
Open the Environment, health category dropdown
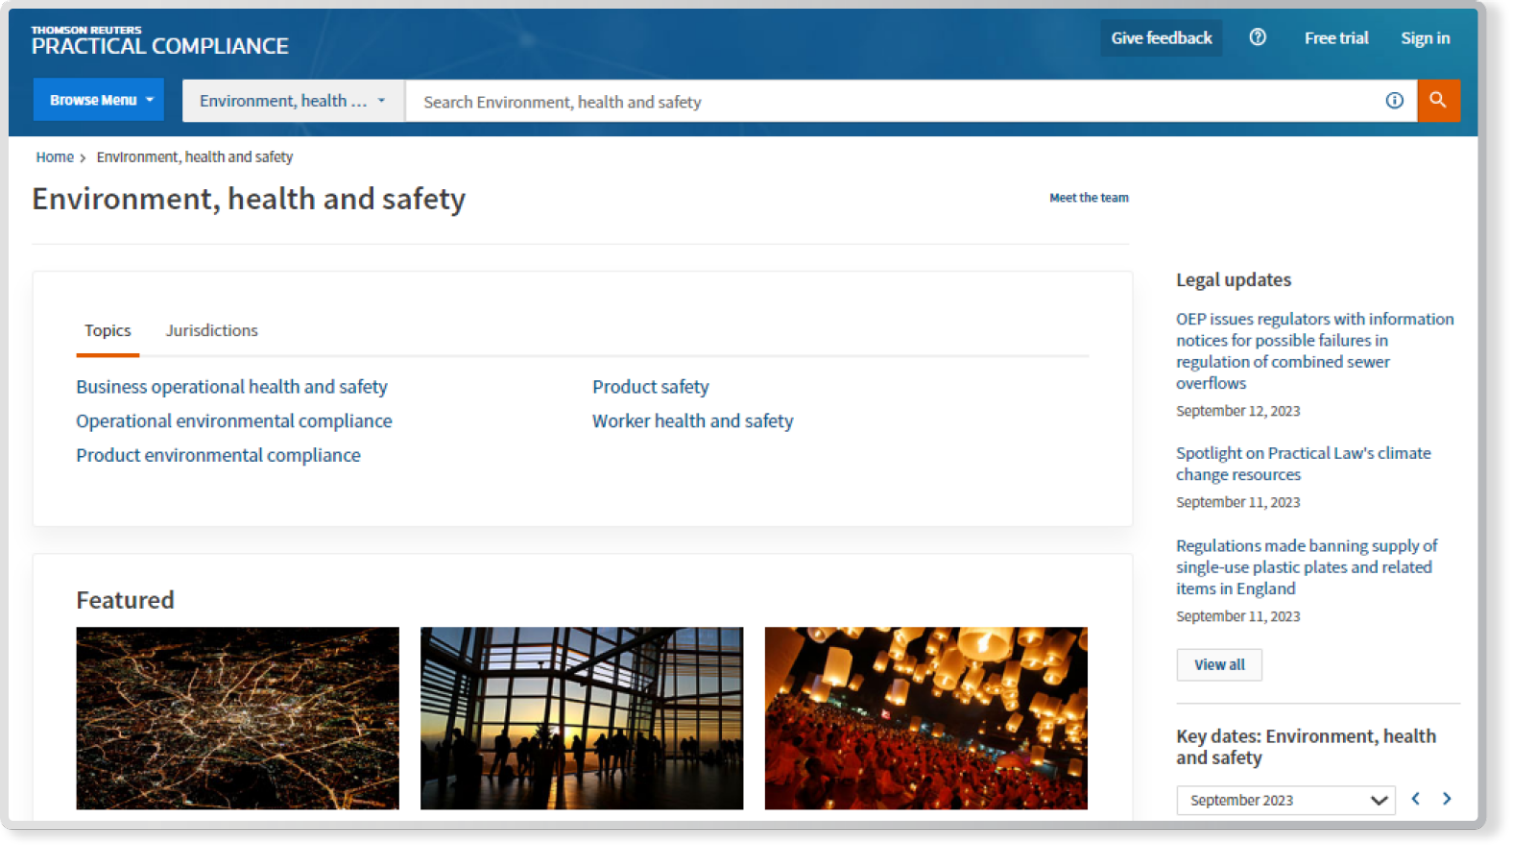(292, 101)
